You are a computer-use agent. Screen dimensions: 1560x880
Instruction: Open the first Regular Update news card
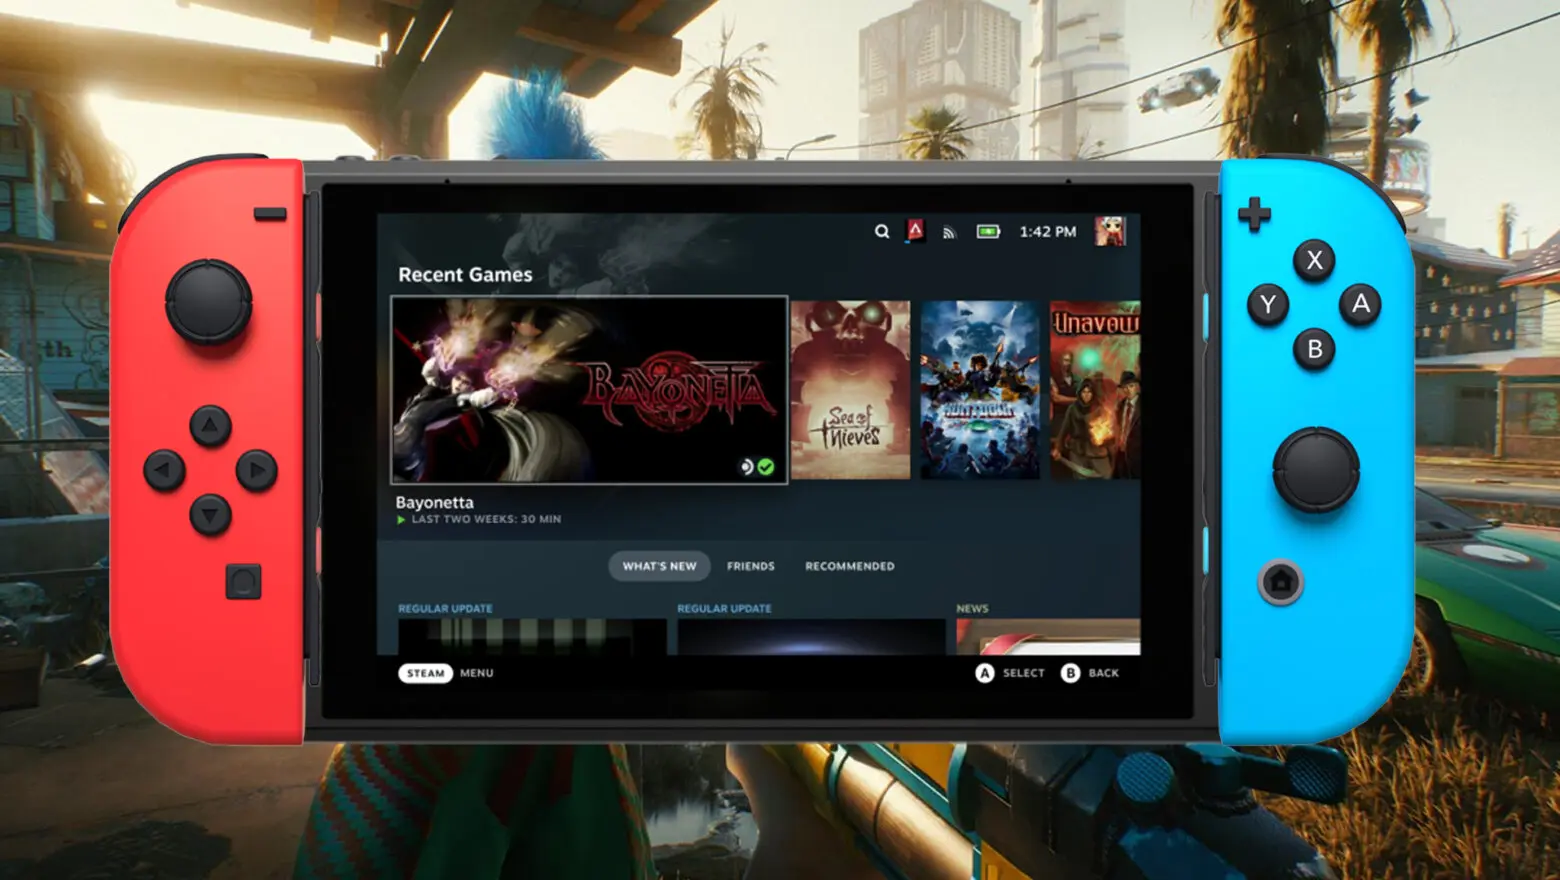point(532,636)
